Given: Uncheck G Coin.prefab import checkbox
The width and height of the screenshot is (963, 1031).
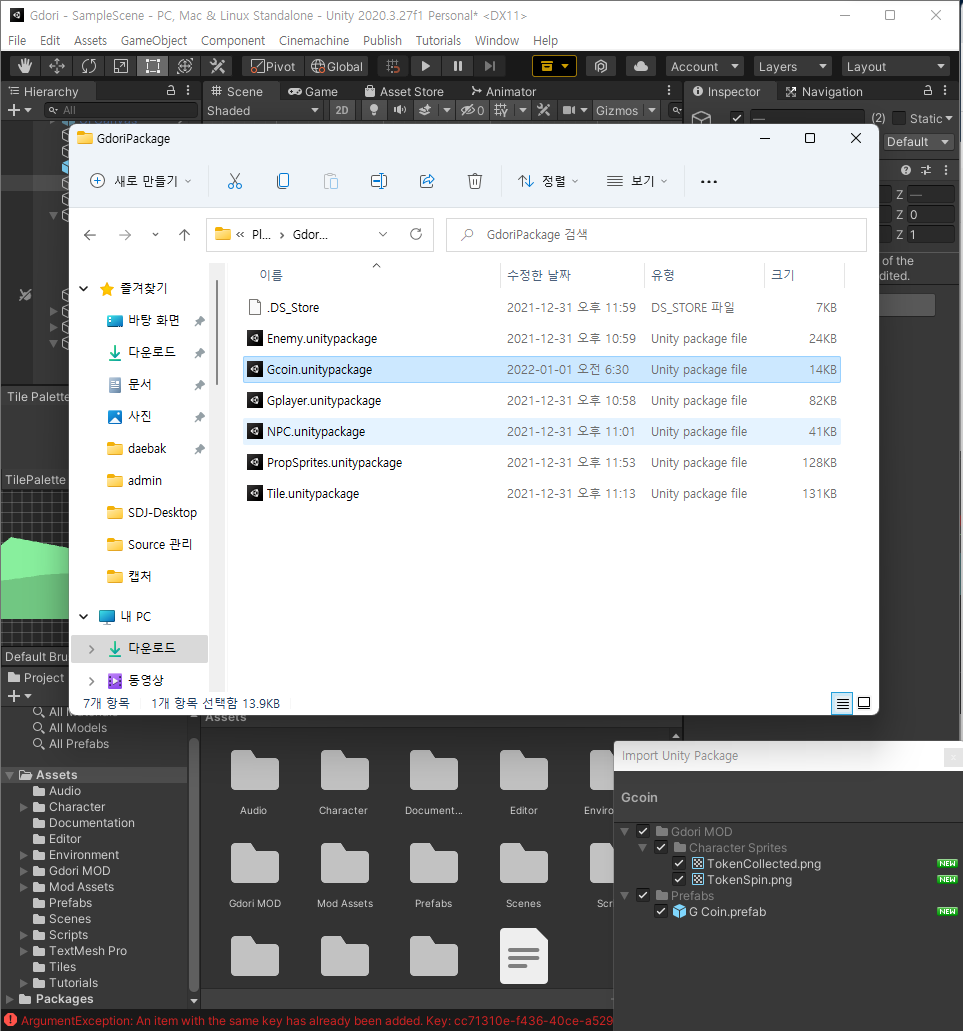Looking at the screenshot, I should 661,911.
